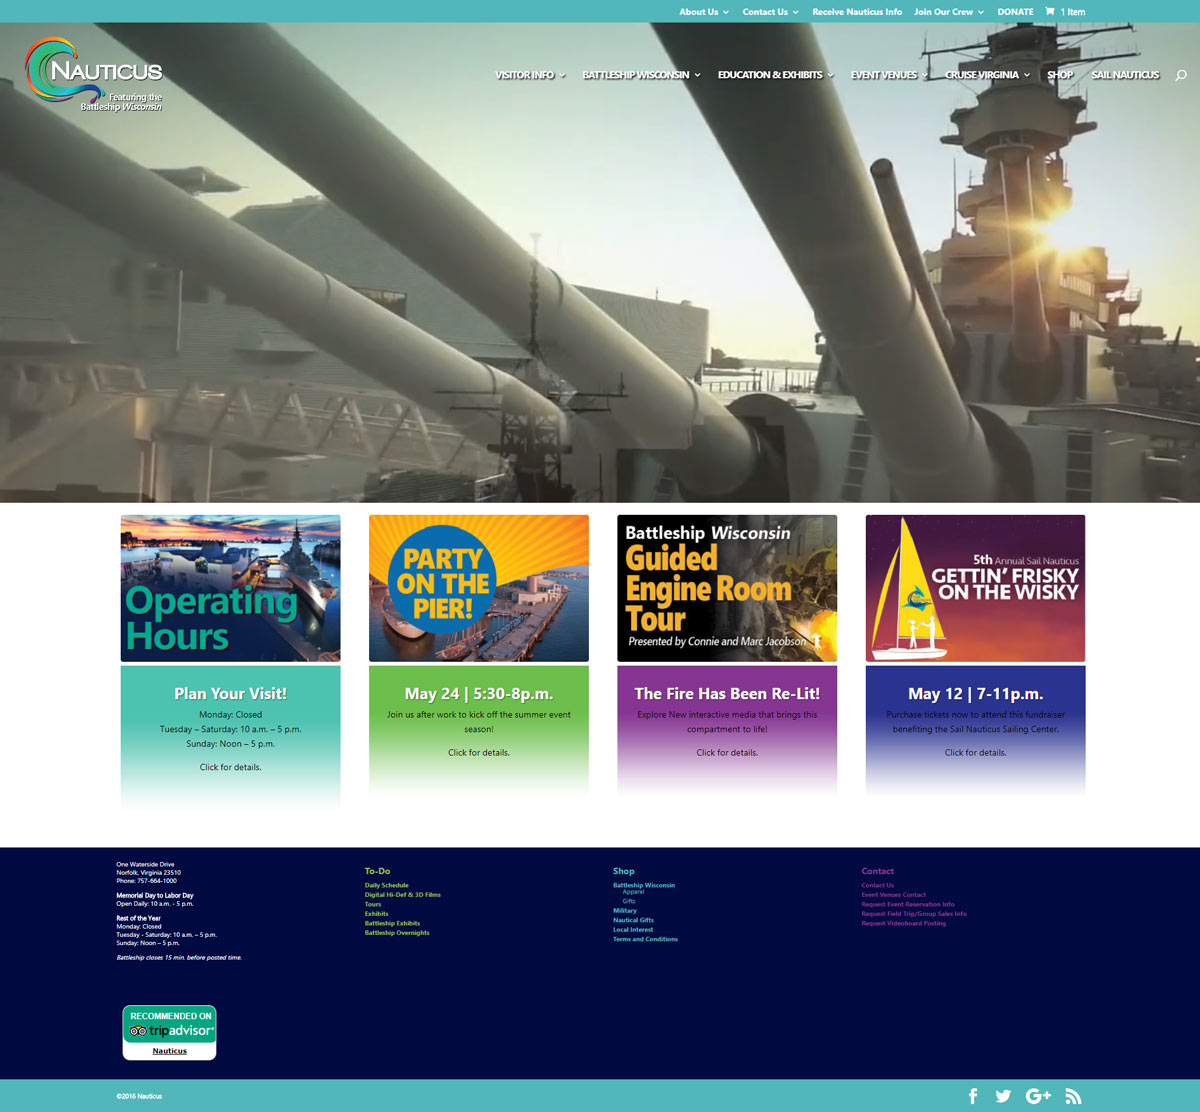The width and height of the screenshot is (1200, 1112).
Task: Open the shopping cart icon
Action: click(x=1049, y=12)
